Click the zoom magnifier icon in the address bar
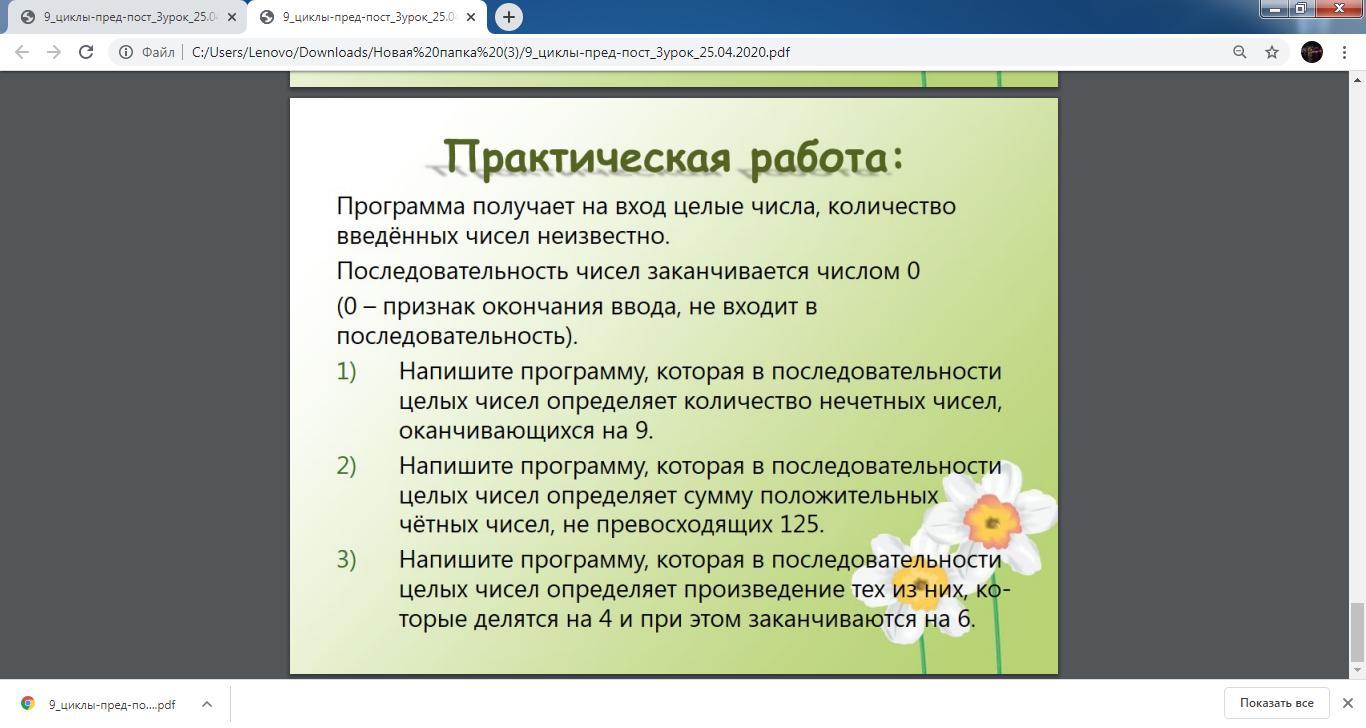This screenshot has width=1366, height=728. pos(1239,52)
